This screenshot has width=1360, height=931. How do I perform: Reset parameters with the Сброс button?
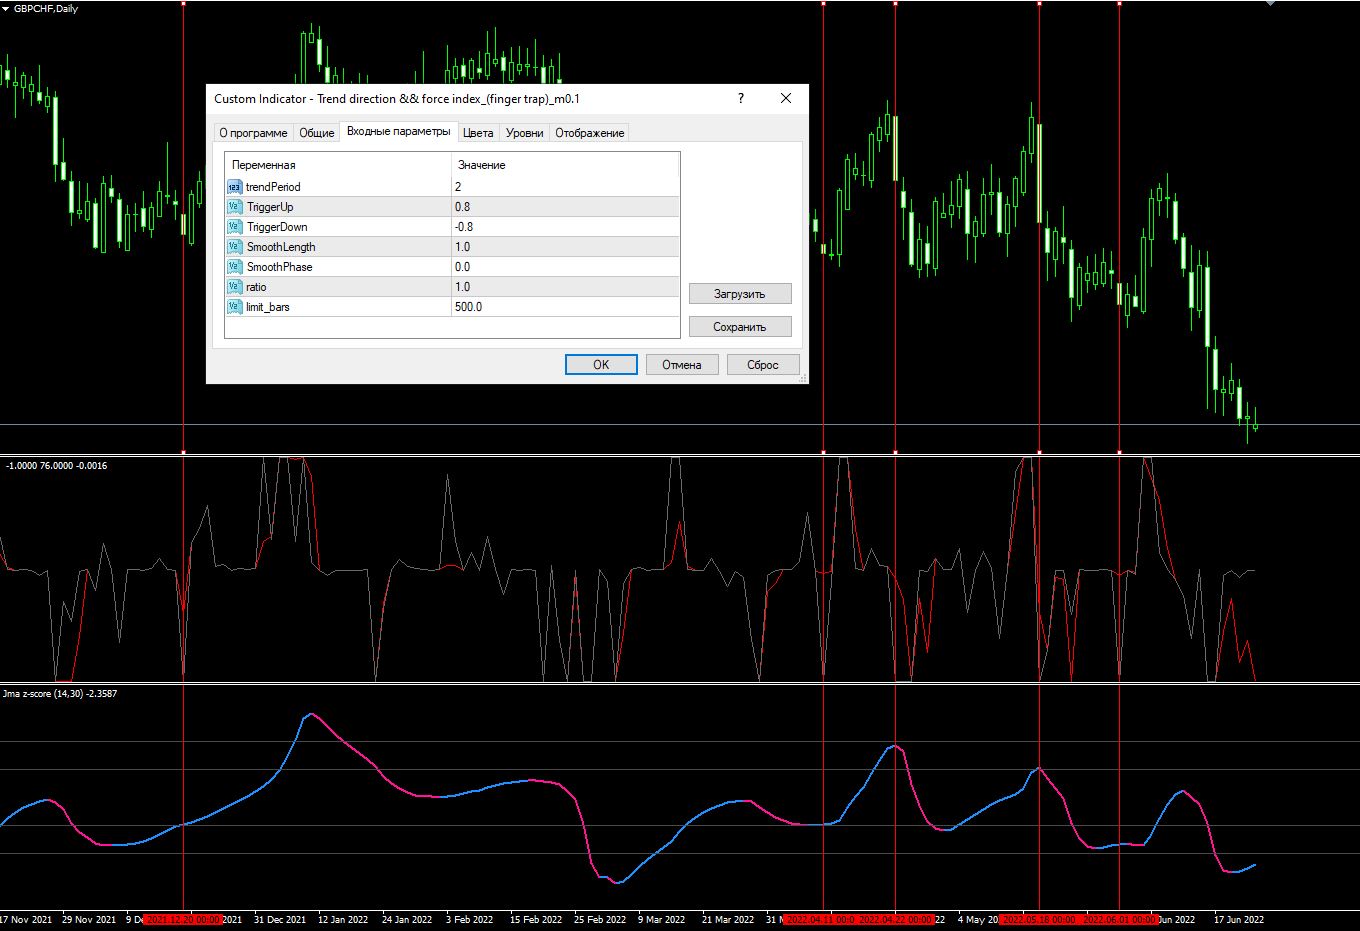pyautogui.click(x=762, y=365)
